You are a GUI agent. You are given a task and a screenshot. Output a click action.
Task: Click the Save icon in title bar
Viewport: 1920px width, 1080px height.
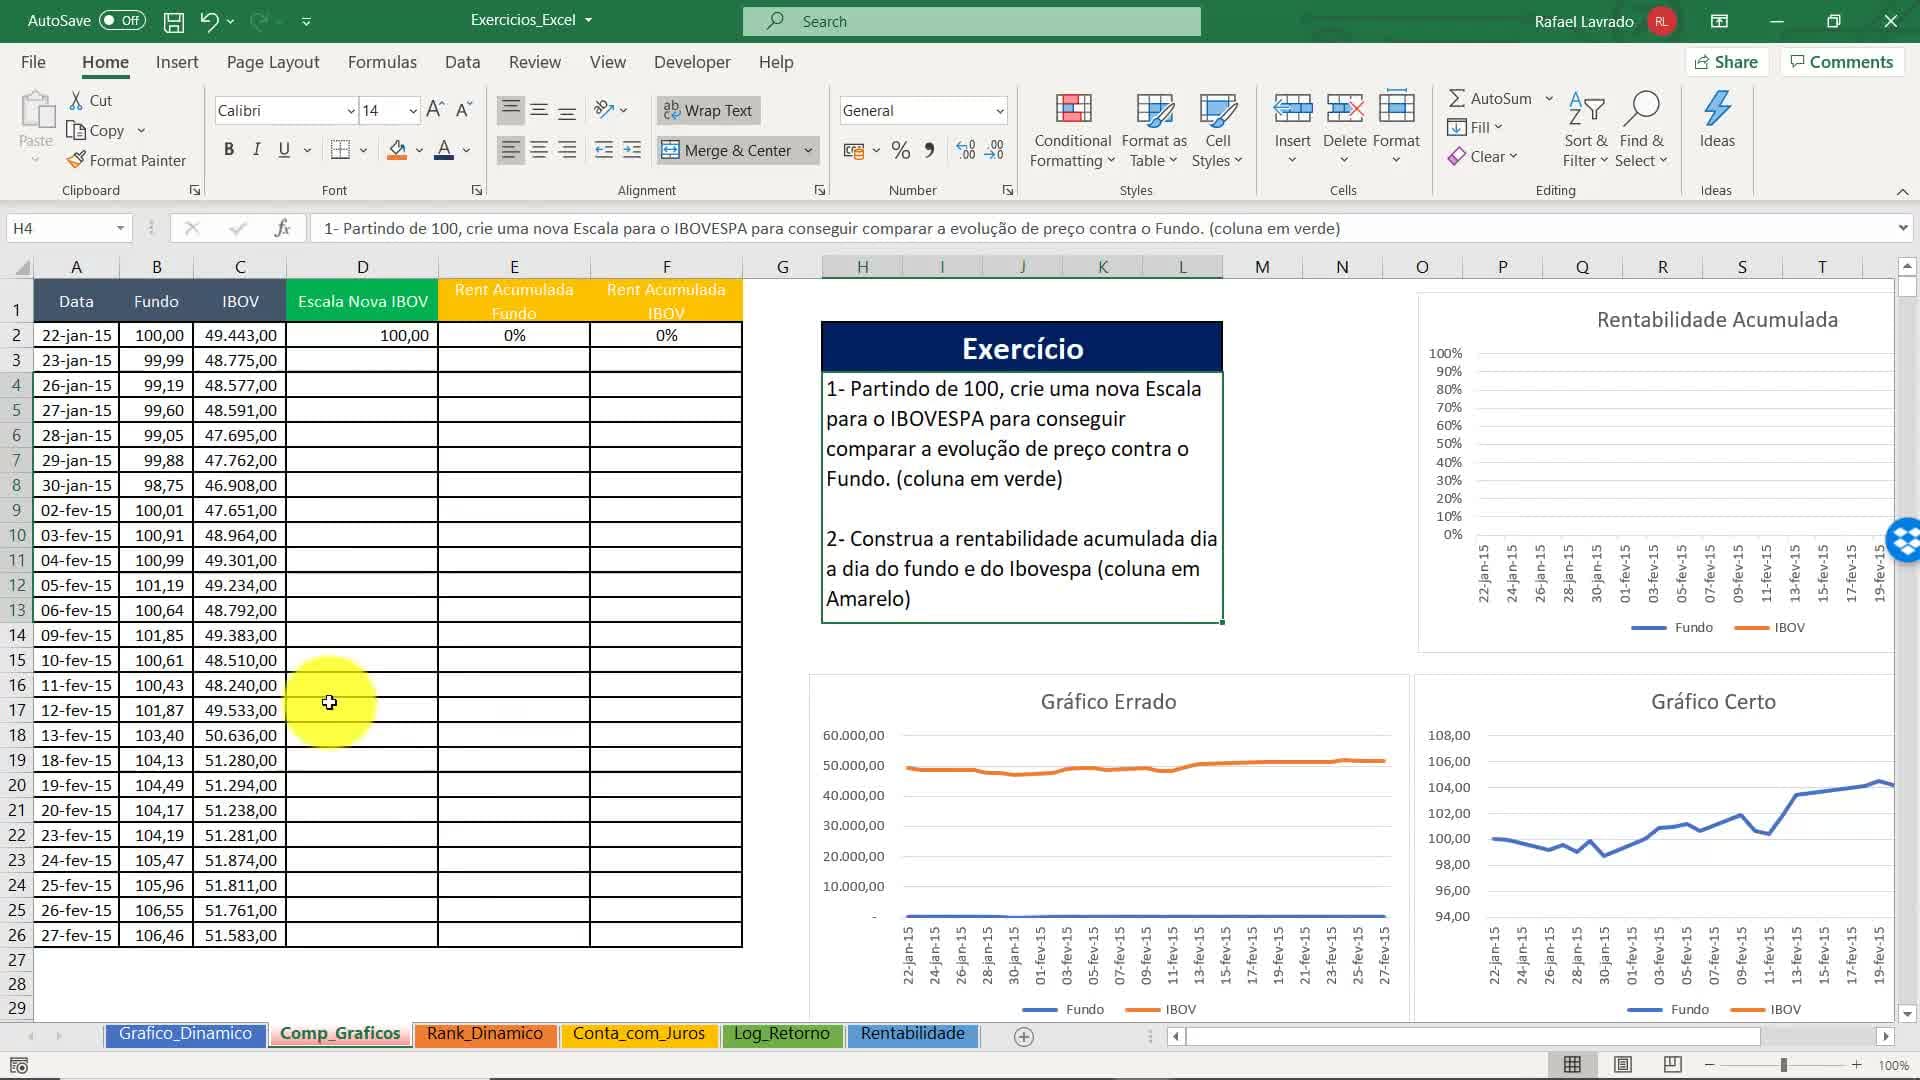click(173, 21)
